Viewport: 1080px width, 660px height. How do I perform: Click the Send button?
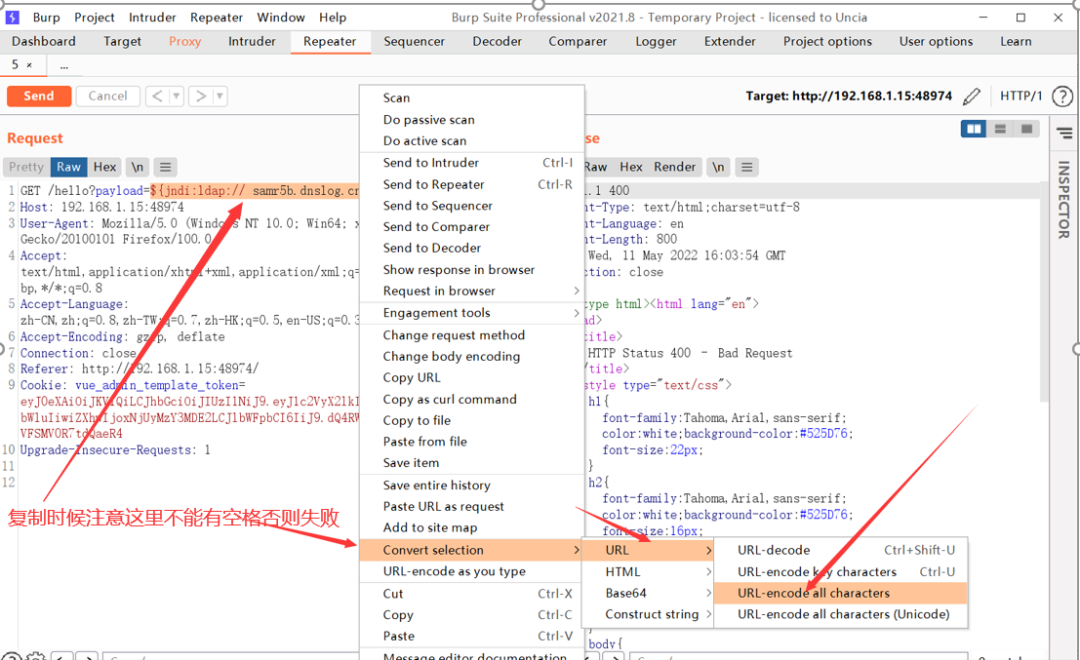pyautogui.click(x=39, y=96)
